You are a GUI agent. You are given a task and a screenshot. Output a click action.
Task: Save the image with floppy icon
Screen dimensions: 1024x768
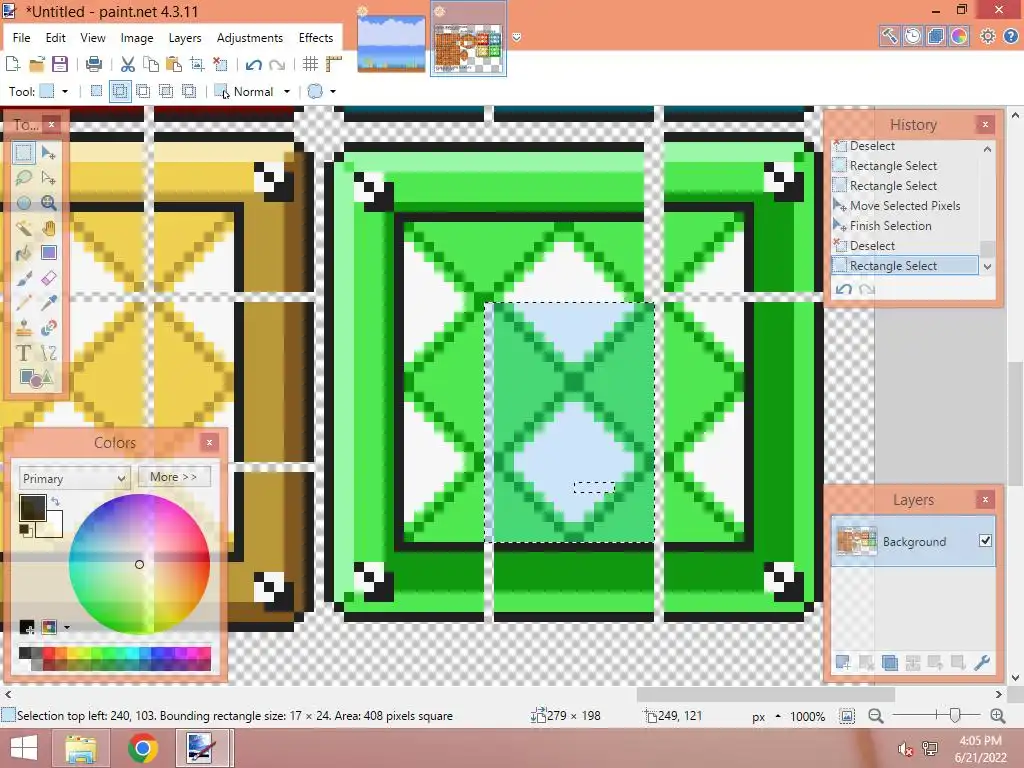(x=60, y=64)
